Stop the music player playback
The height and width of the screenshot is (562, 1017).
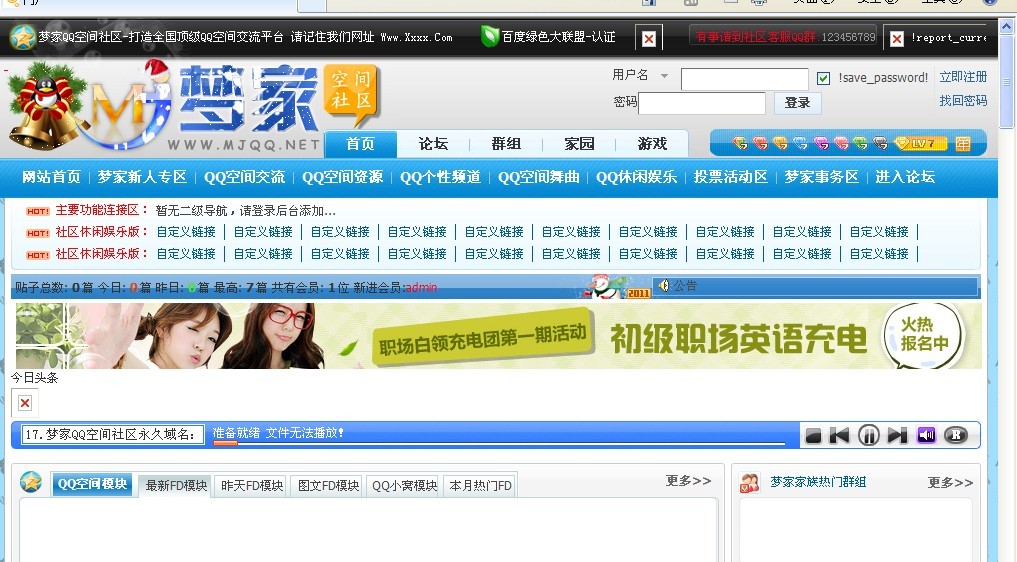click(813, 435)
